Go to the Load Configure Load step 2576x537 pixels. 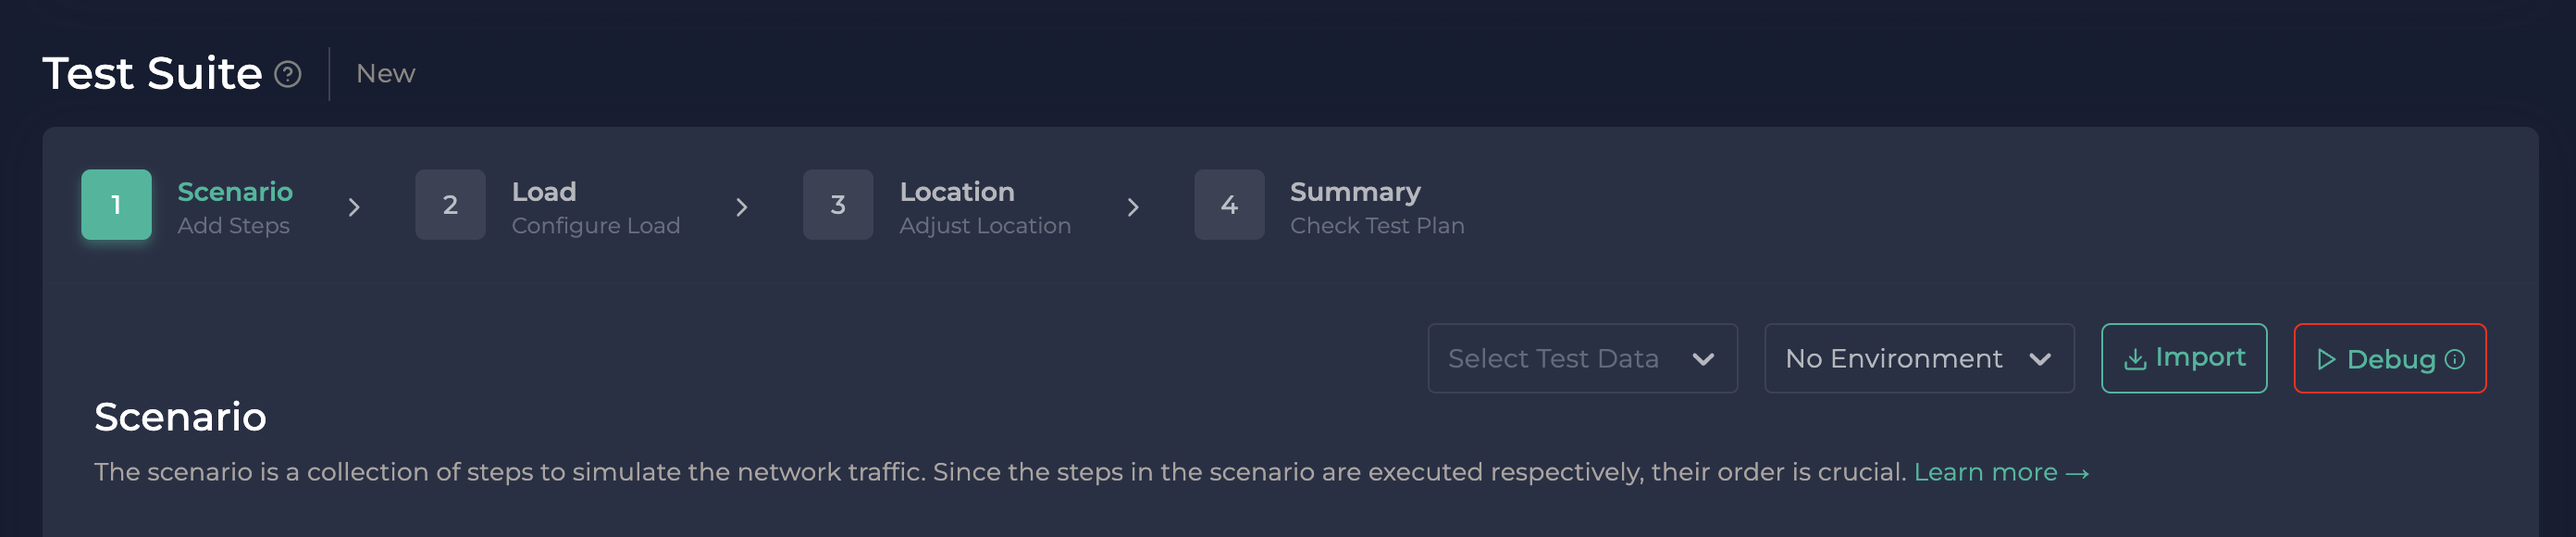click(x=595, y=207)
